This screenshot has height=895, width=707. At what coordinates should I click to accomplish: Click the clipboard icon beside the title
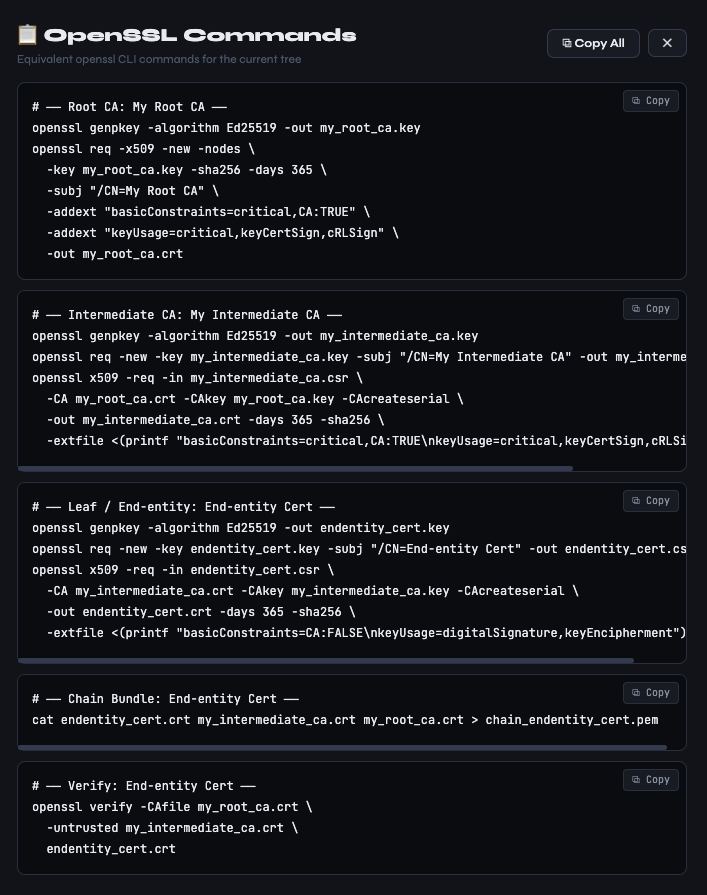(28, 35)
